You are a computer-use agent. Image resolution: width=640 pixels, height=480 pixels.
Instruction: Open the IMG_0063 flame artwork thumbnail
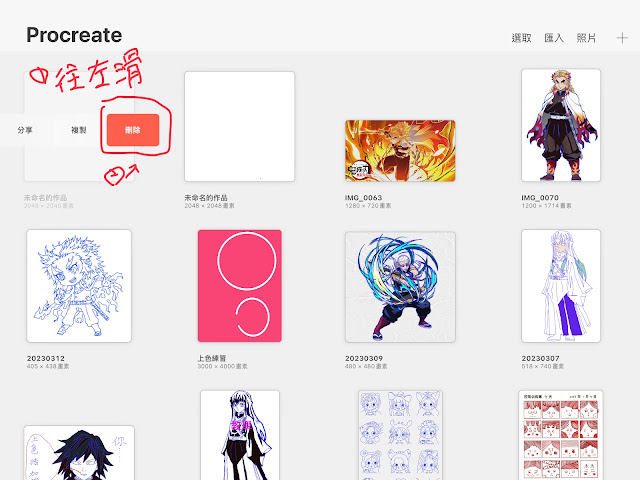pyautogui.click(x=400, y=151)
